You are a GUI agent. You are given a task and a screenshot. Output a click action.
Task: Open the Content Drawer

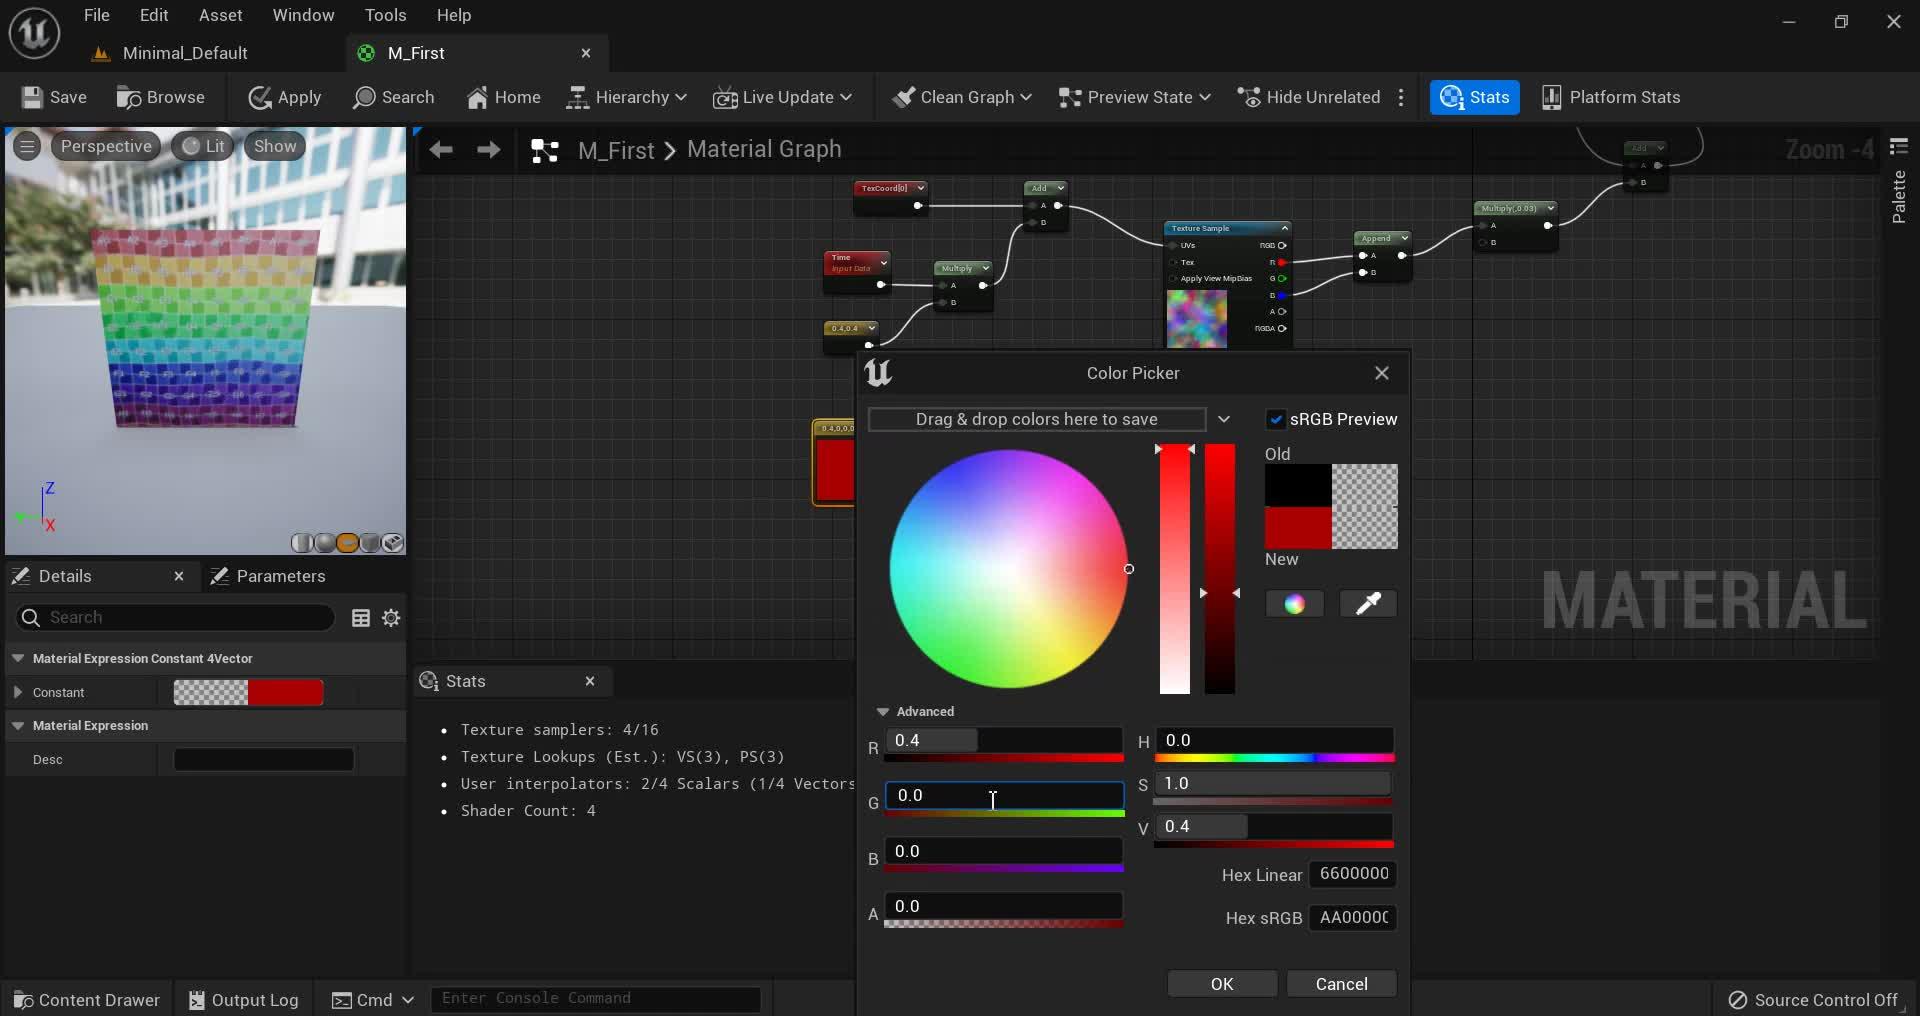click(x=87, y=999)
